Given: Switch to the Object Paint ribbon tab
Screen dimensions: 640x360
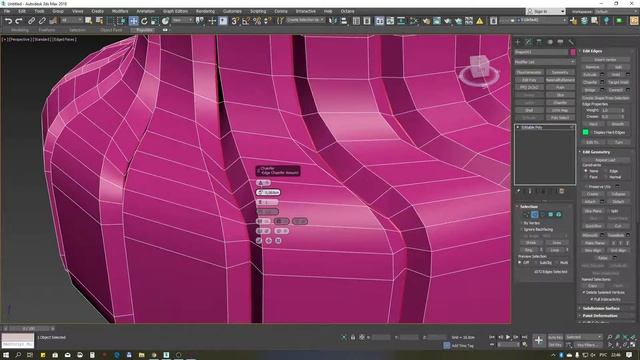Looking at the screenshot, I should point(111,30).
